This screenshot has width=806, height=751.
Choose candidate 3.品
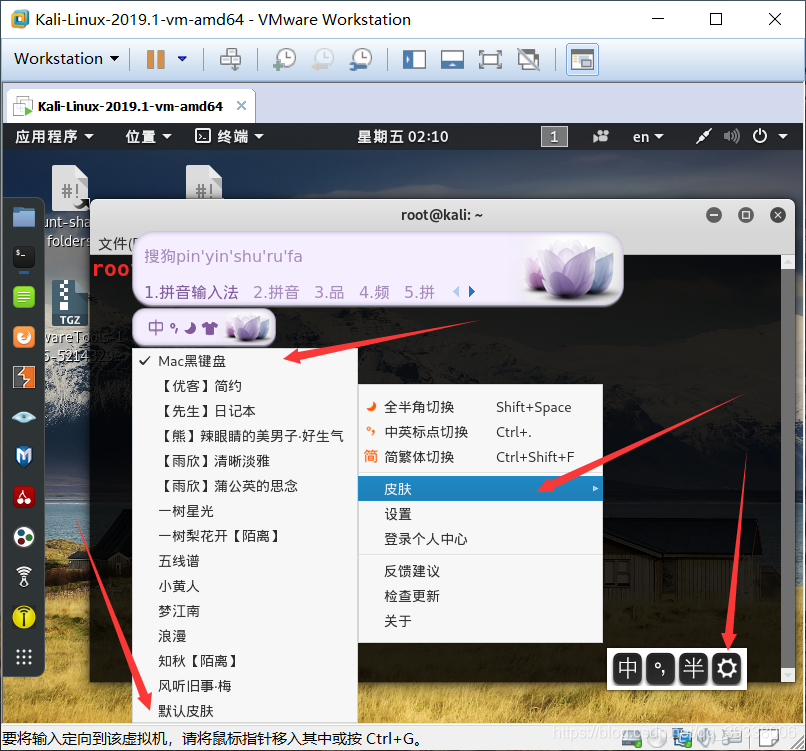tap(329, 292)
